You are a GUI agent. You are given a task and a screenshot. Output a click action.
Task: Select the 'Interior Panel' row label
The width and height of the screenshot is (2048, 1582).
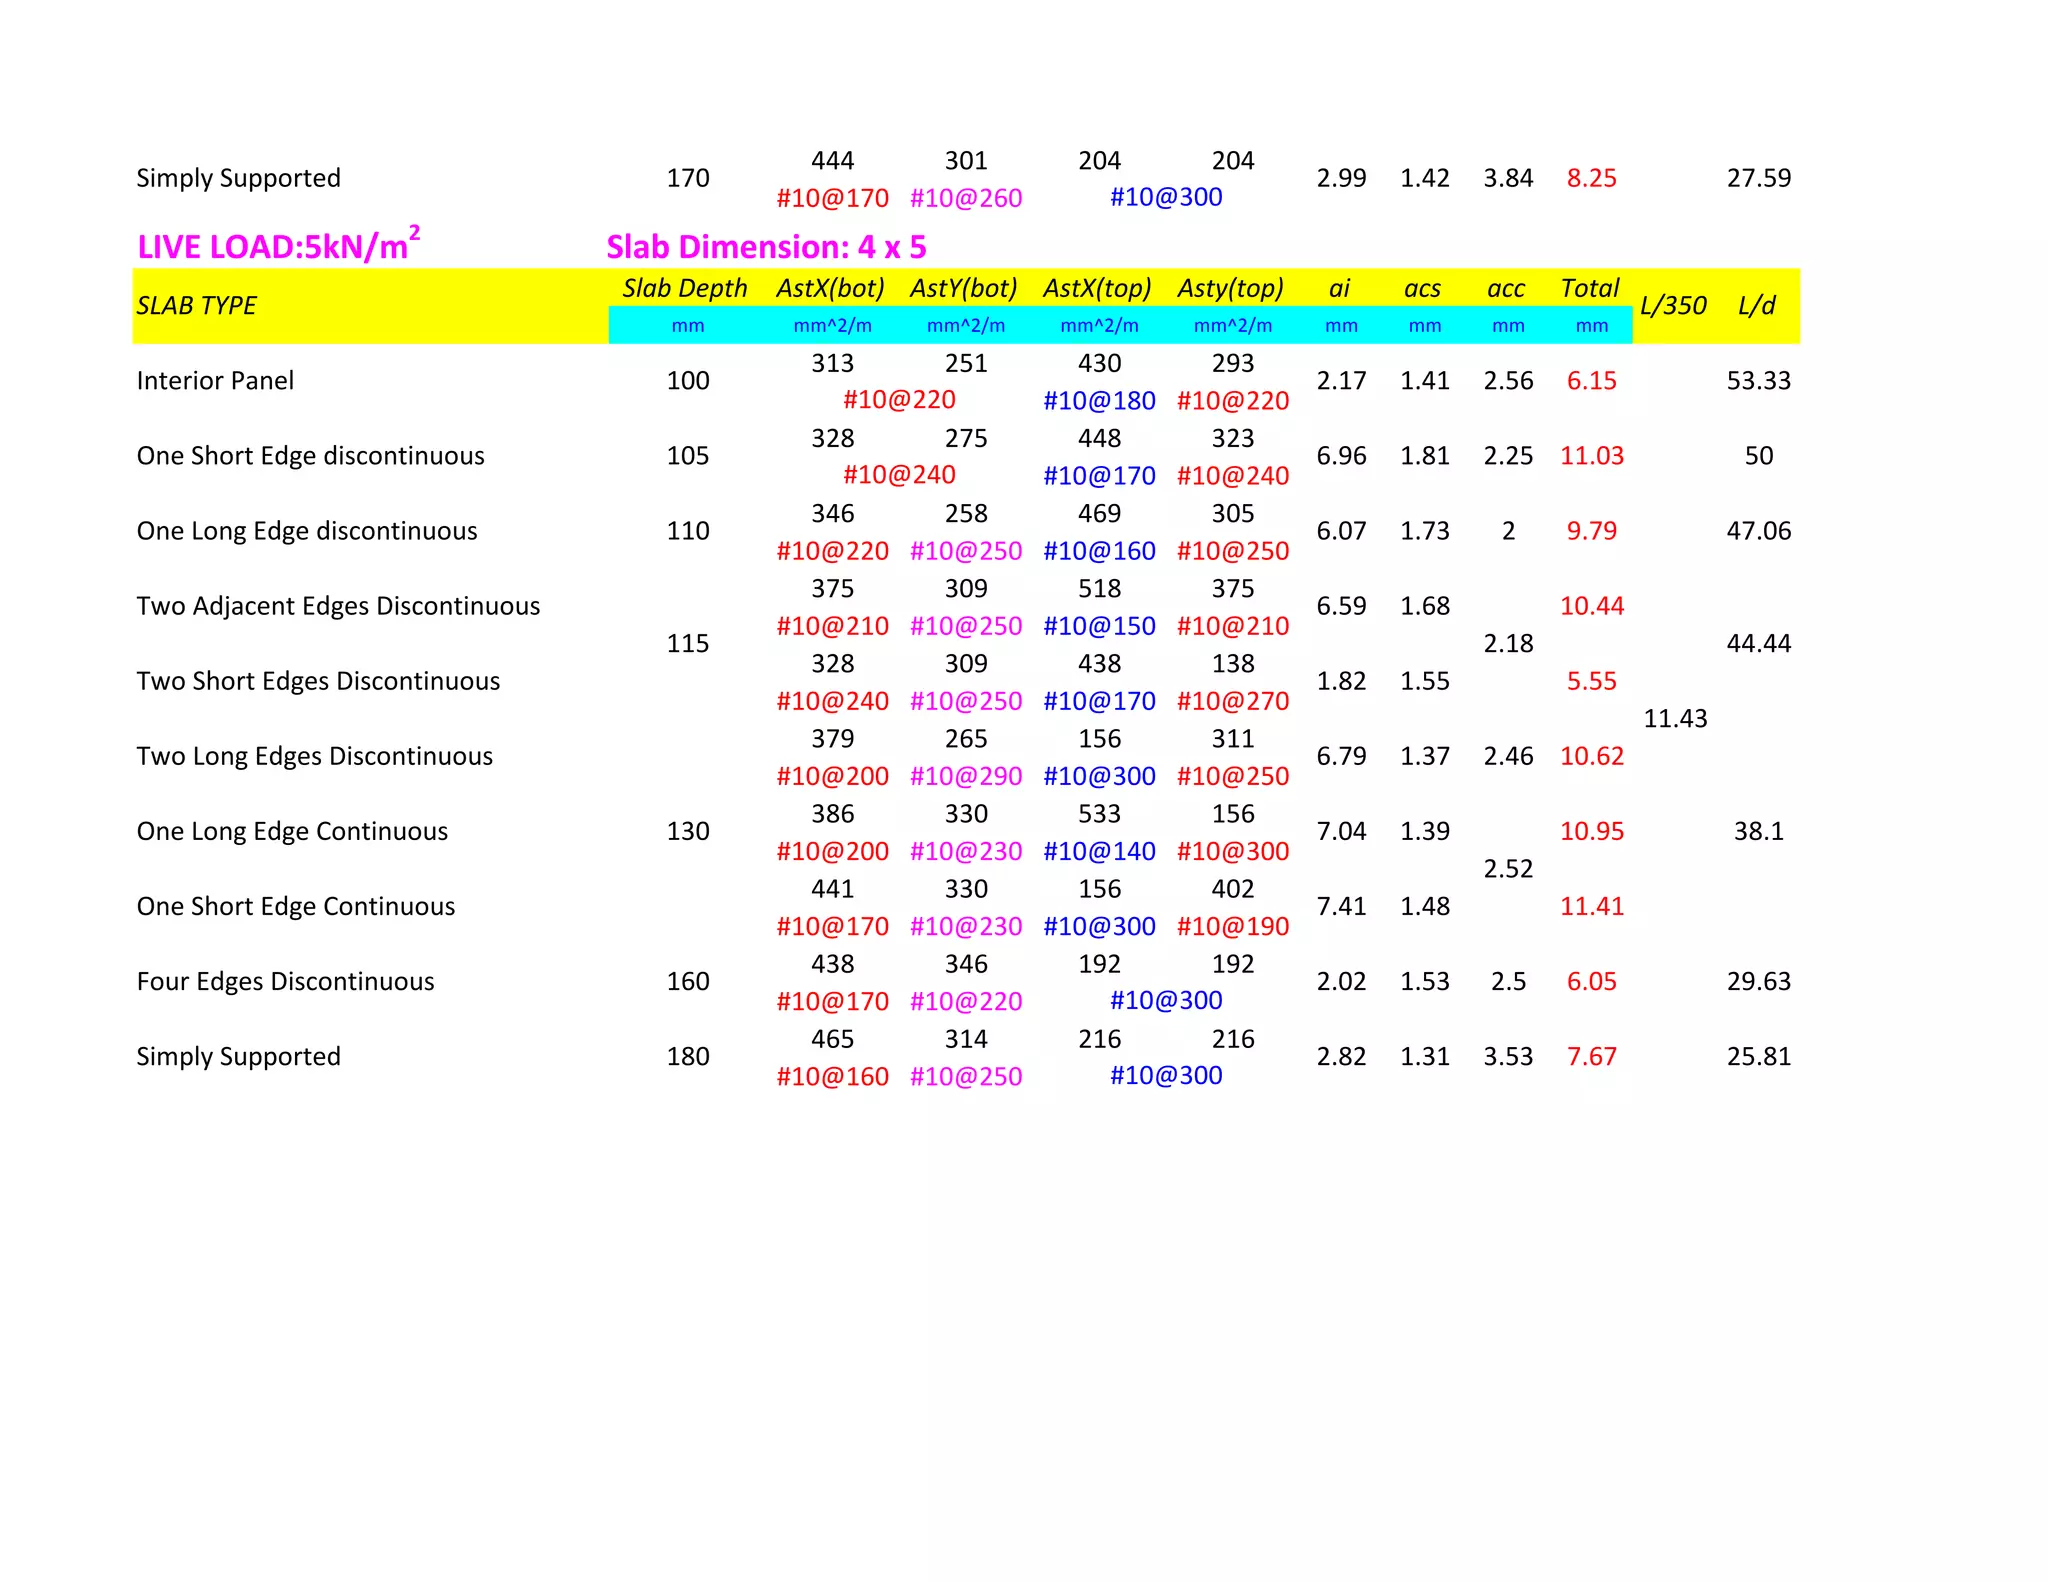(215, 381)
